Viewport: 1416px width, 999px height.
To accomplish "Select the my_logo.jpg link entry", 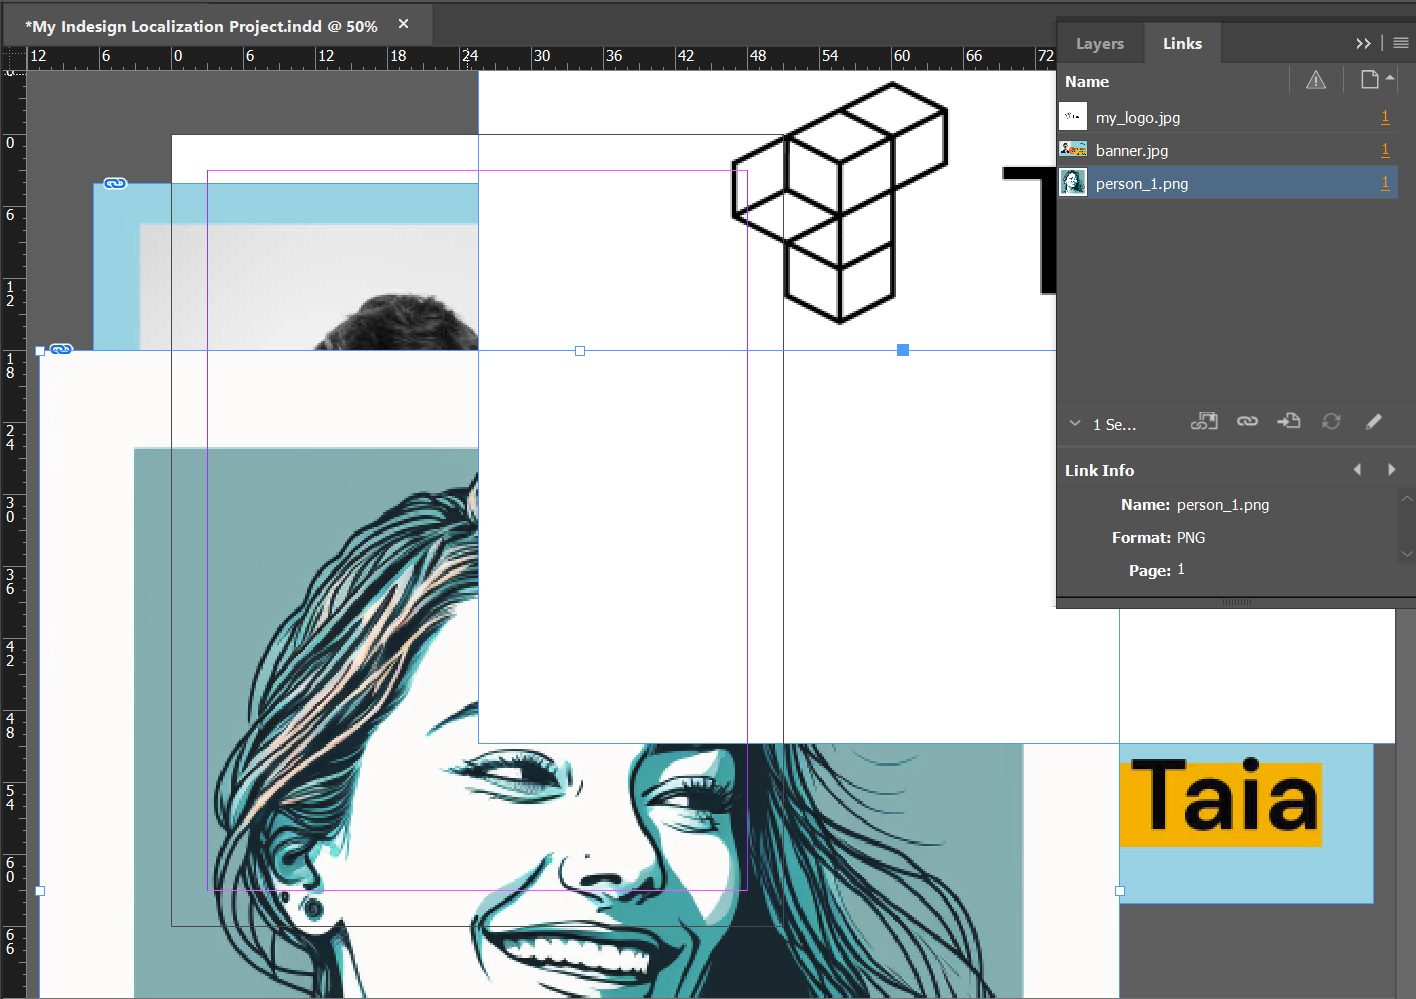I will click(1138, 117).
